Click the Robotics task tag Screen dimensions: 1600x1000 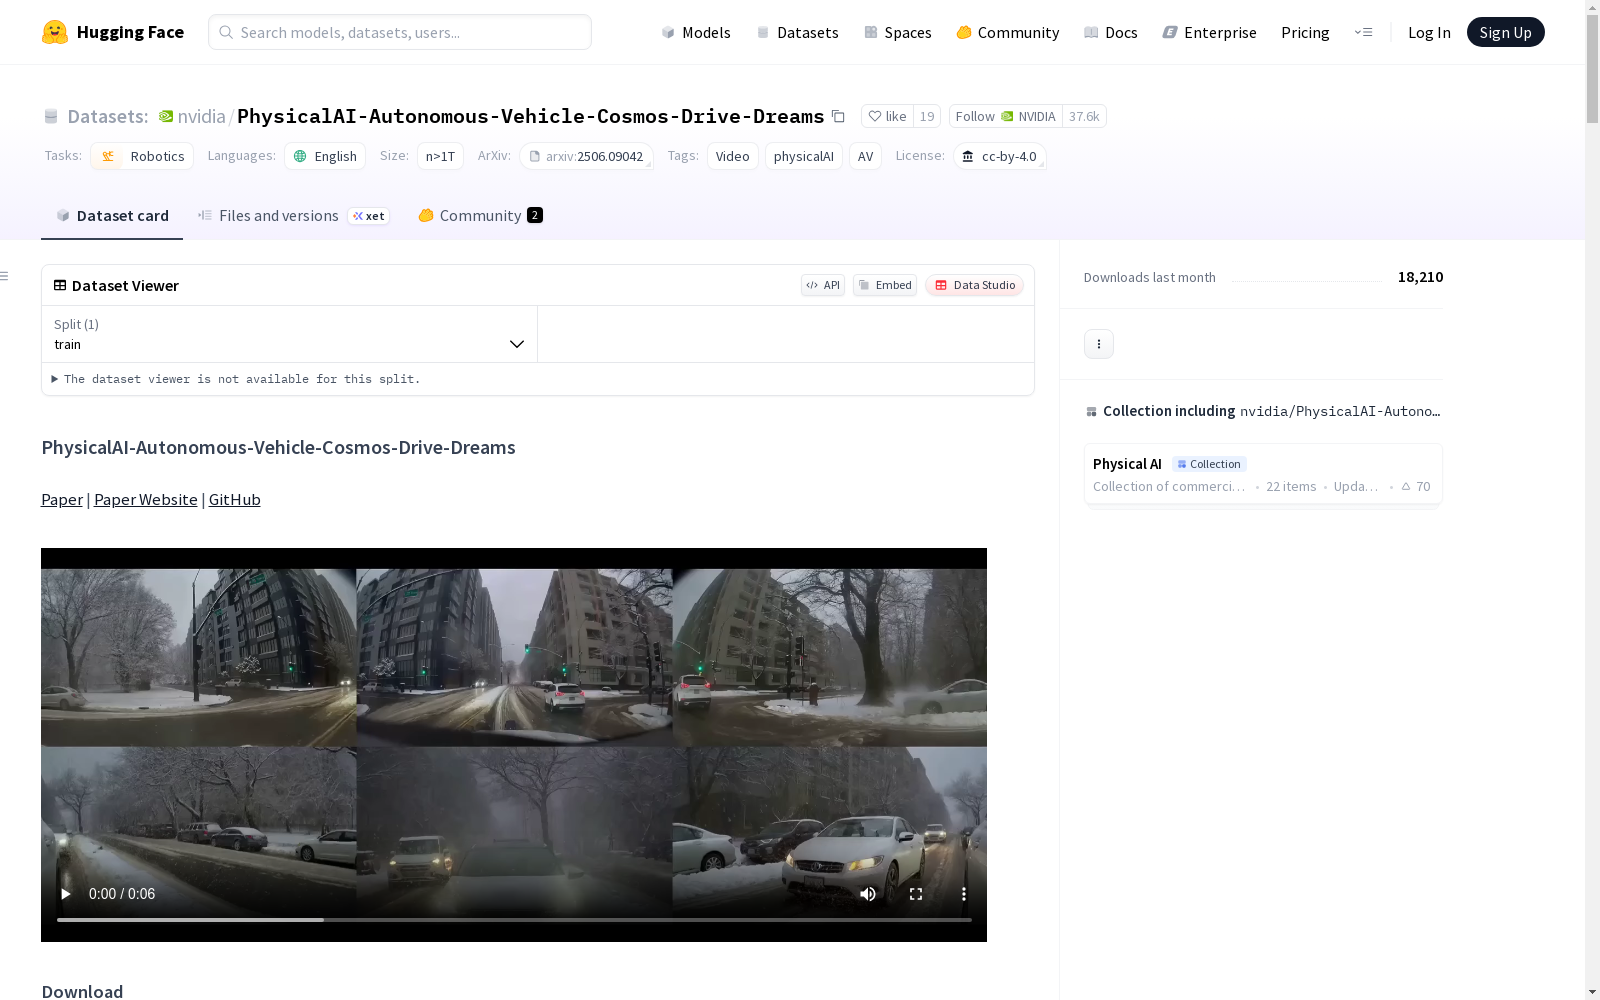tap(142, 156)
